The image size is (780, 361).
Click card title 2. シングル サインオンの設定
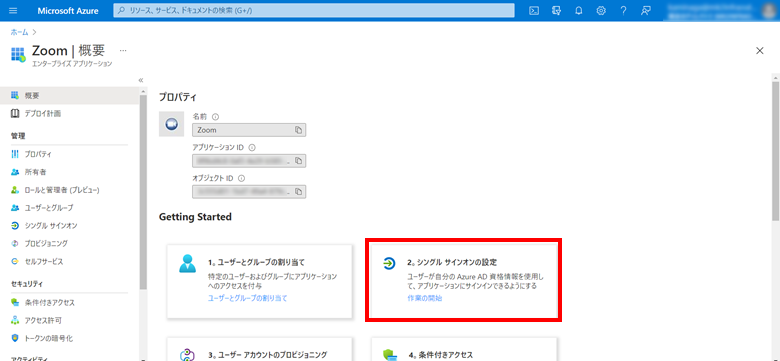pos(452,262)
